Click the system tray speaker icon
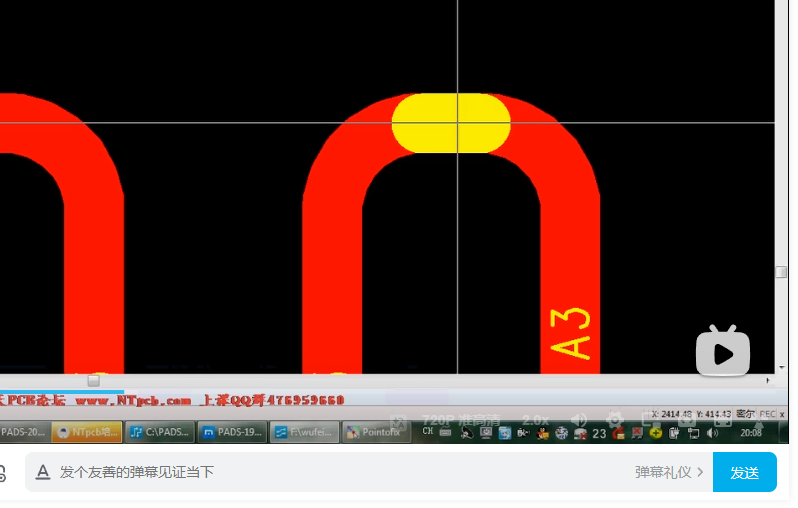This screenshot has height=508, width=798. (x=711, y=433)
